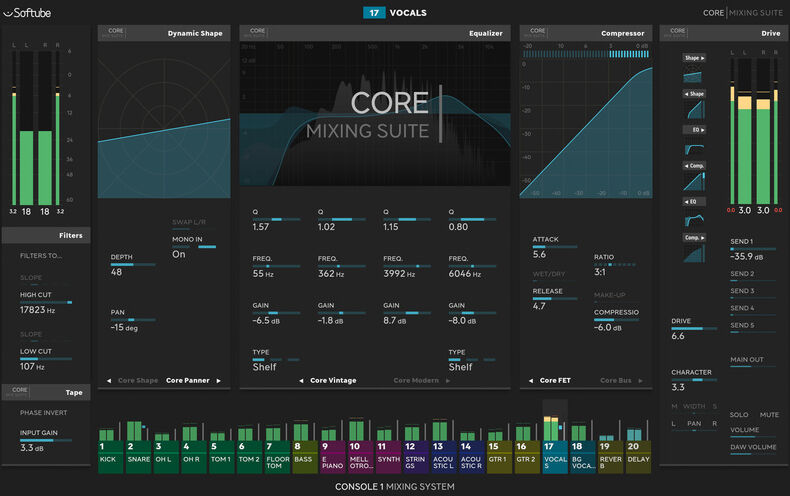Click the CORE badge in Equalizer header
The image size is (790, 496).
click(x=256, y=33)
